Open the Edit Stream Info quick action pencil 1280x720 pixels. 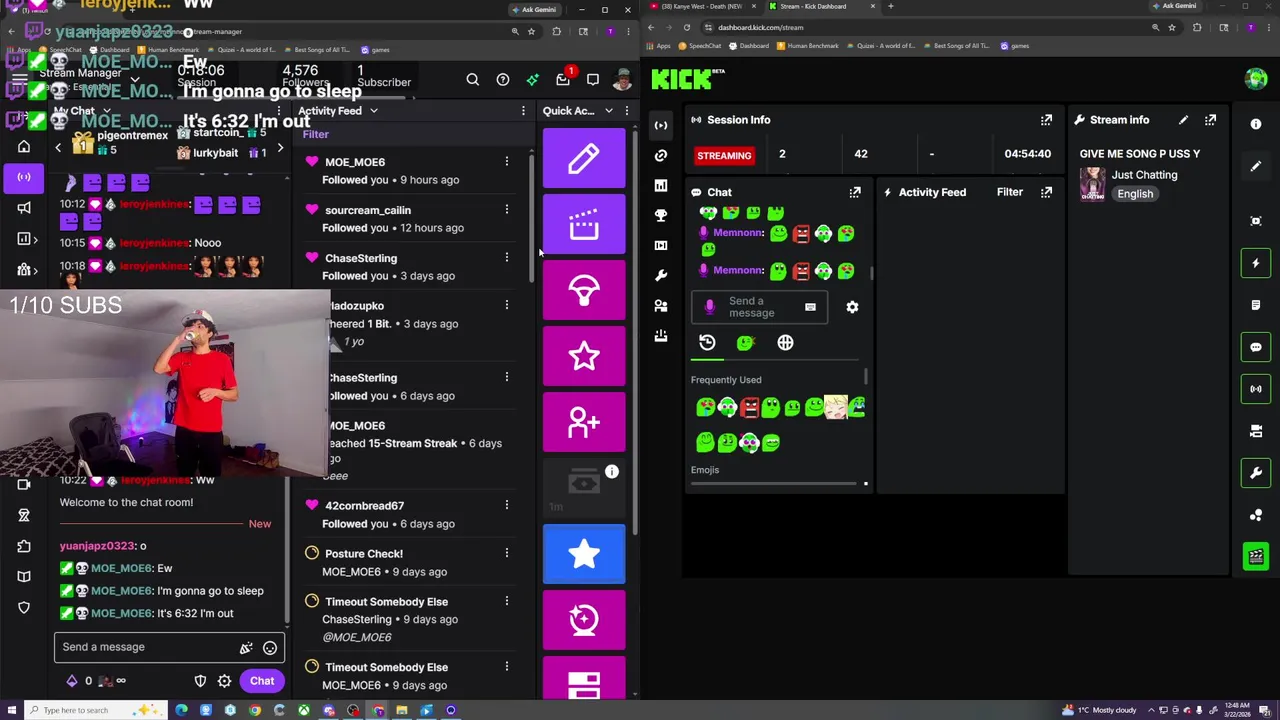[584, 159]
